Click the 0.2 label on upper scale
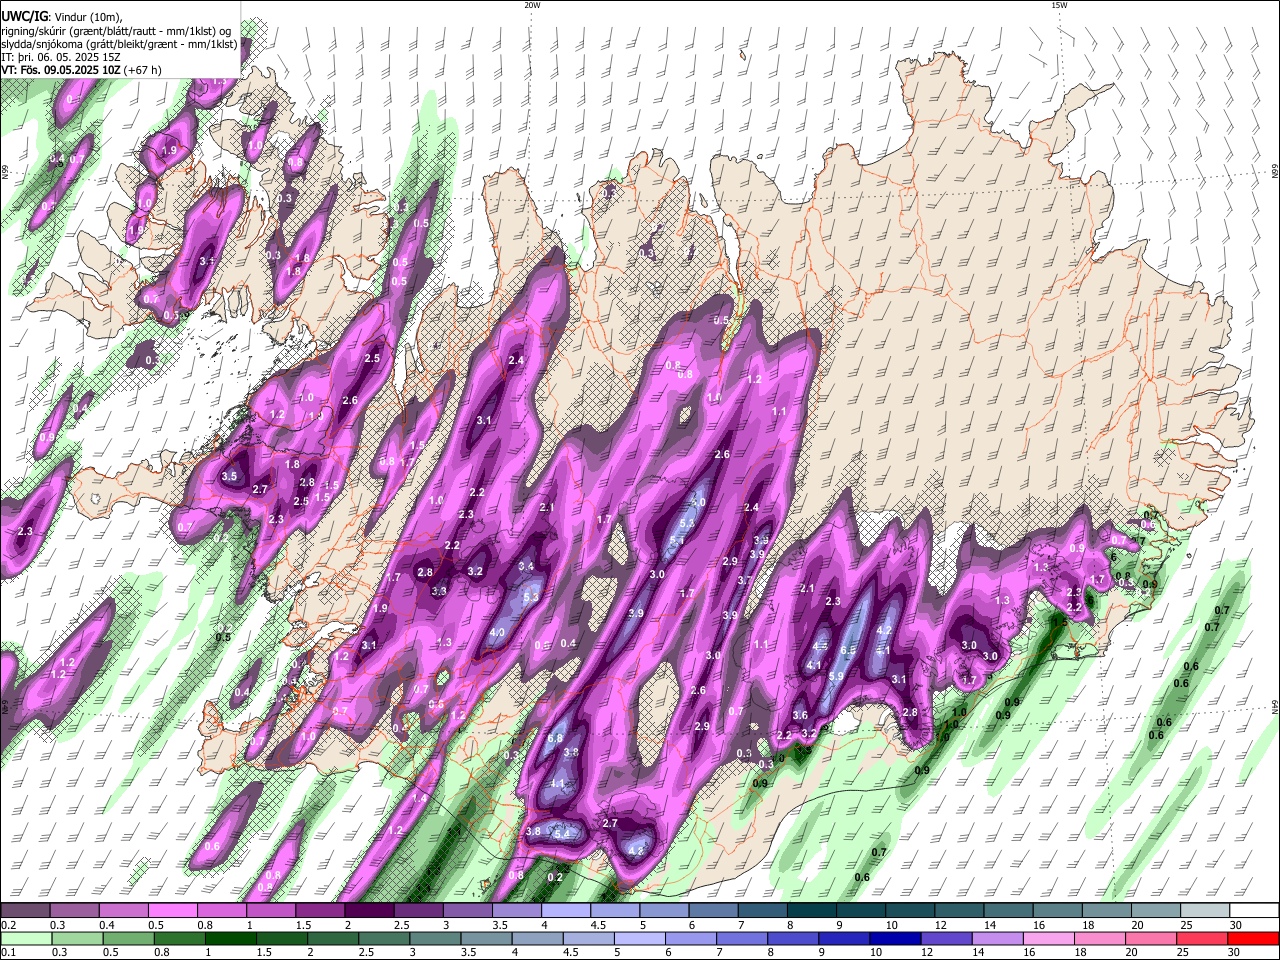Screen dimensions: 1280x960 [8, 925]
